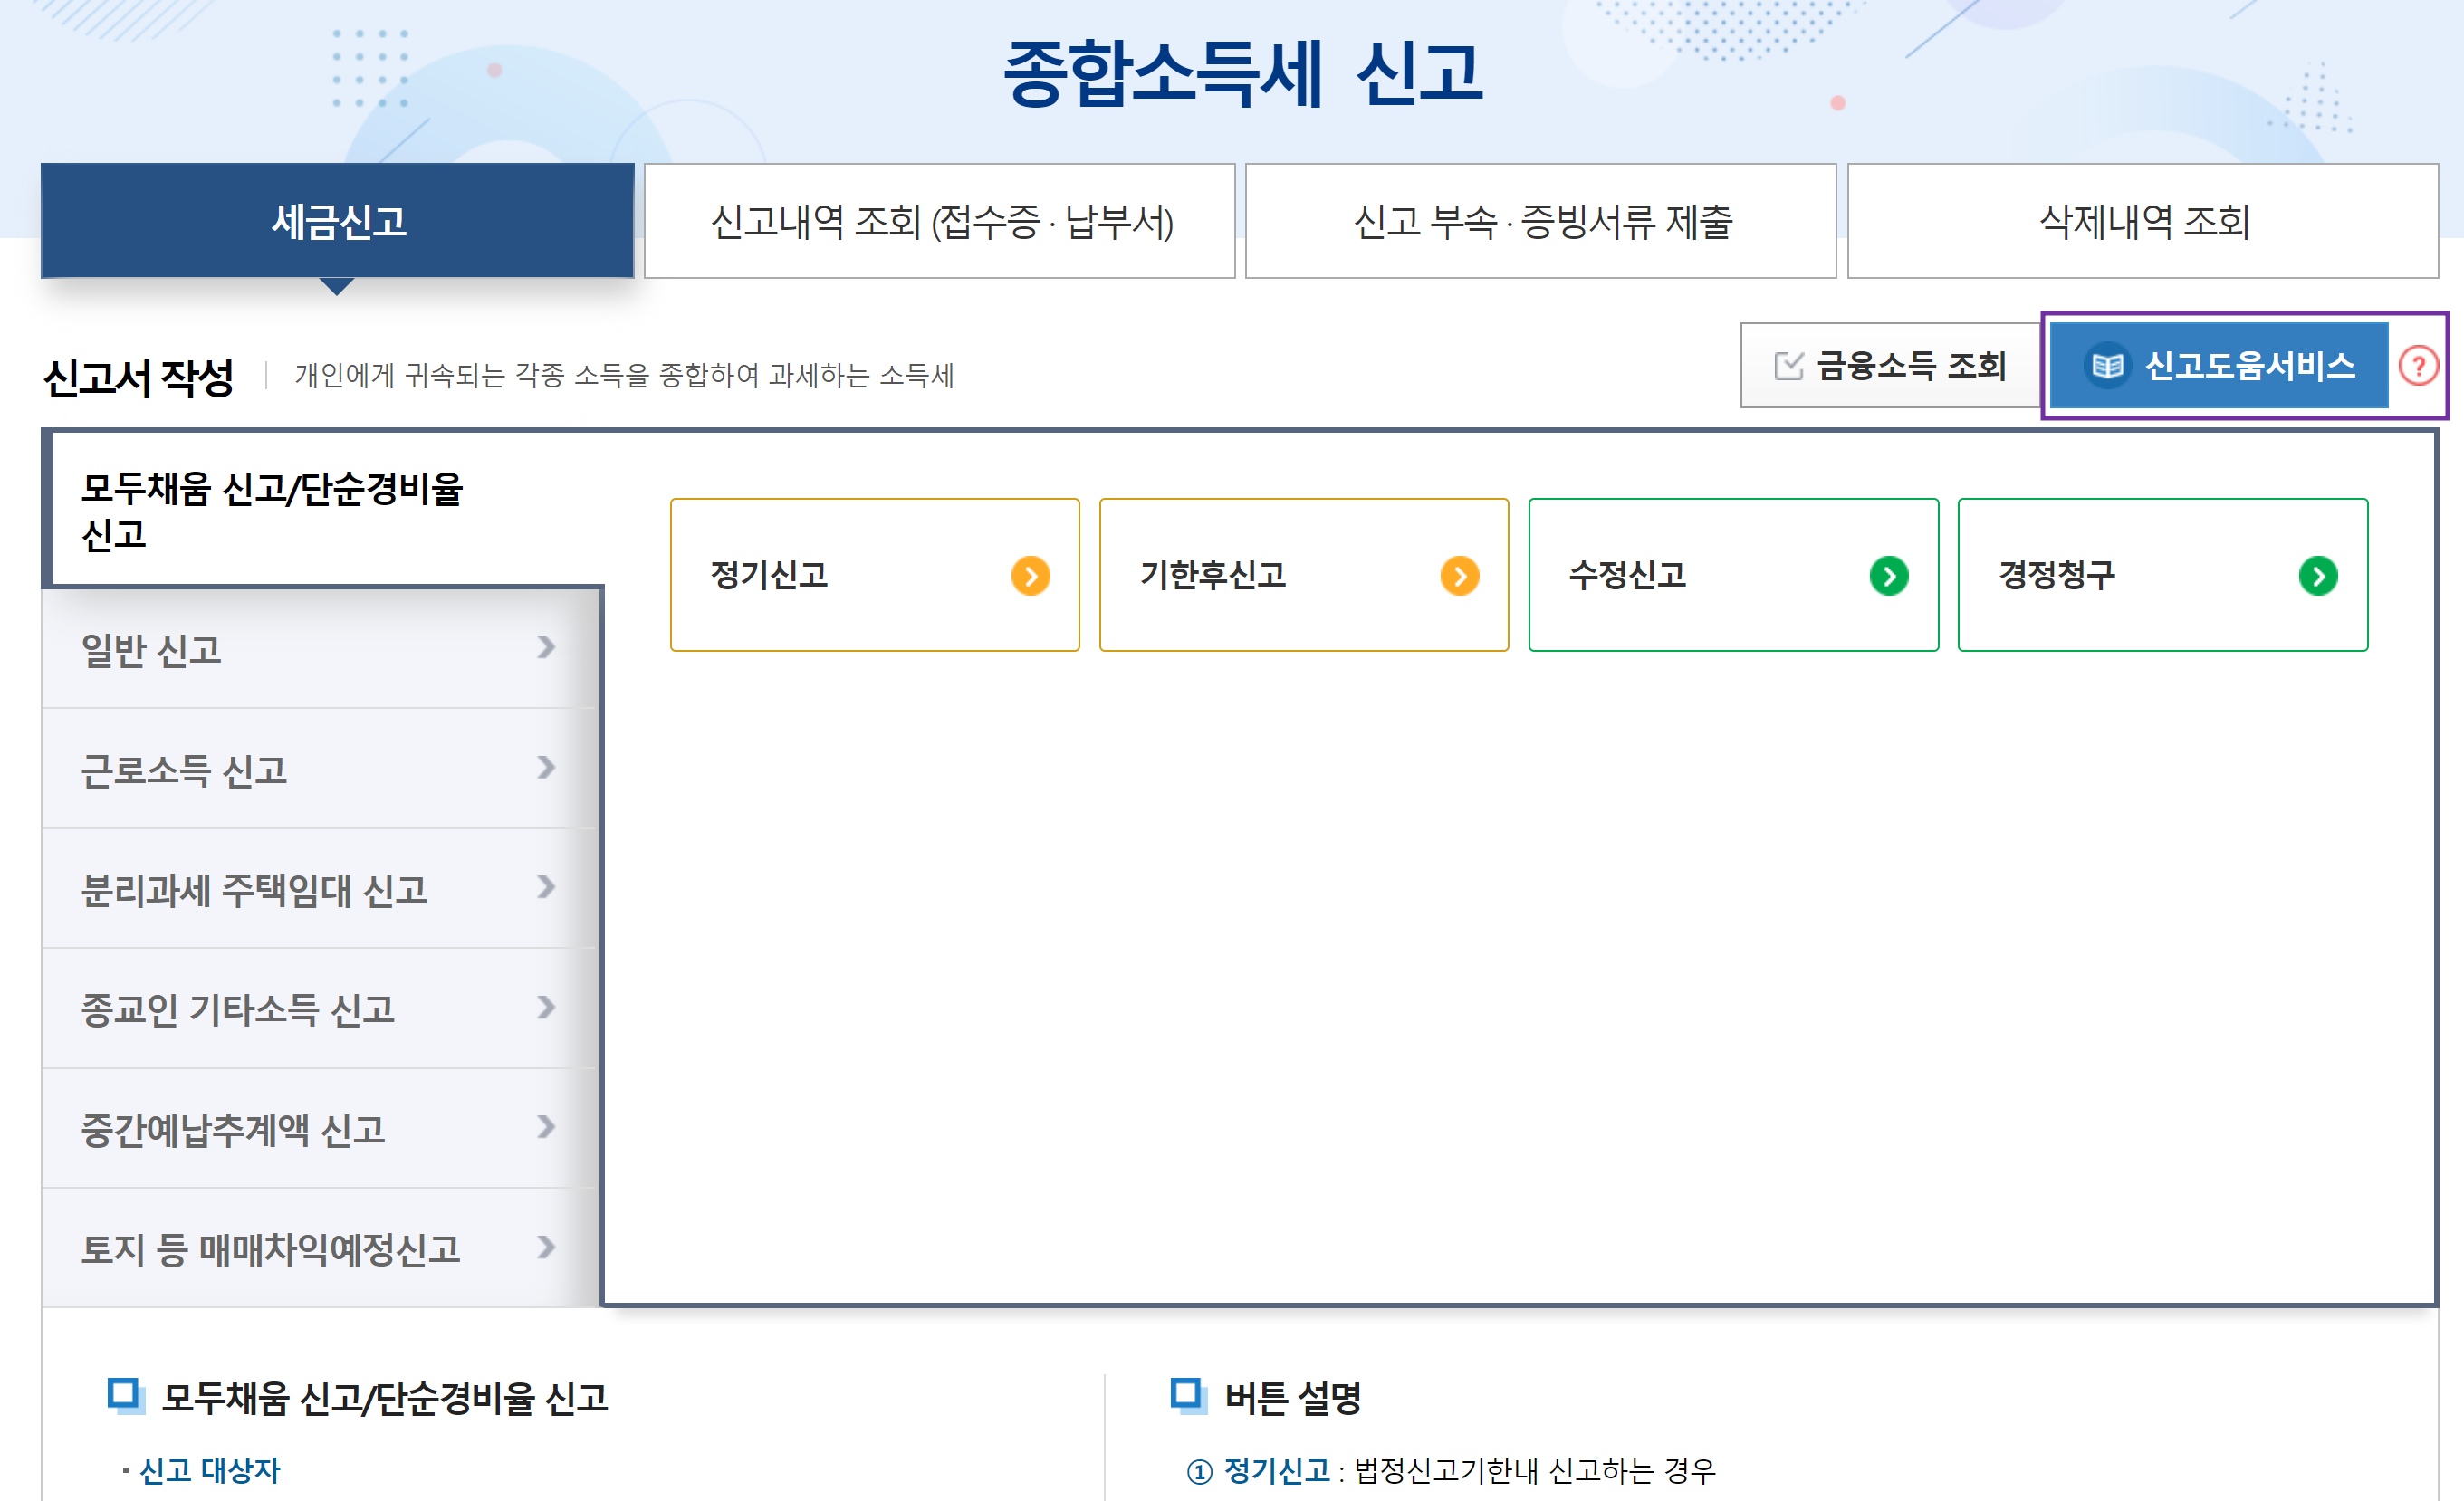The image size is (2464, 1501).
Task: Click the red question mark help icon
Action: point(2417,366)
